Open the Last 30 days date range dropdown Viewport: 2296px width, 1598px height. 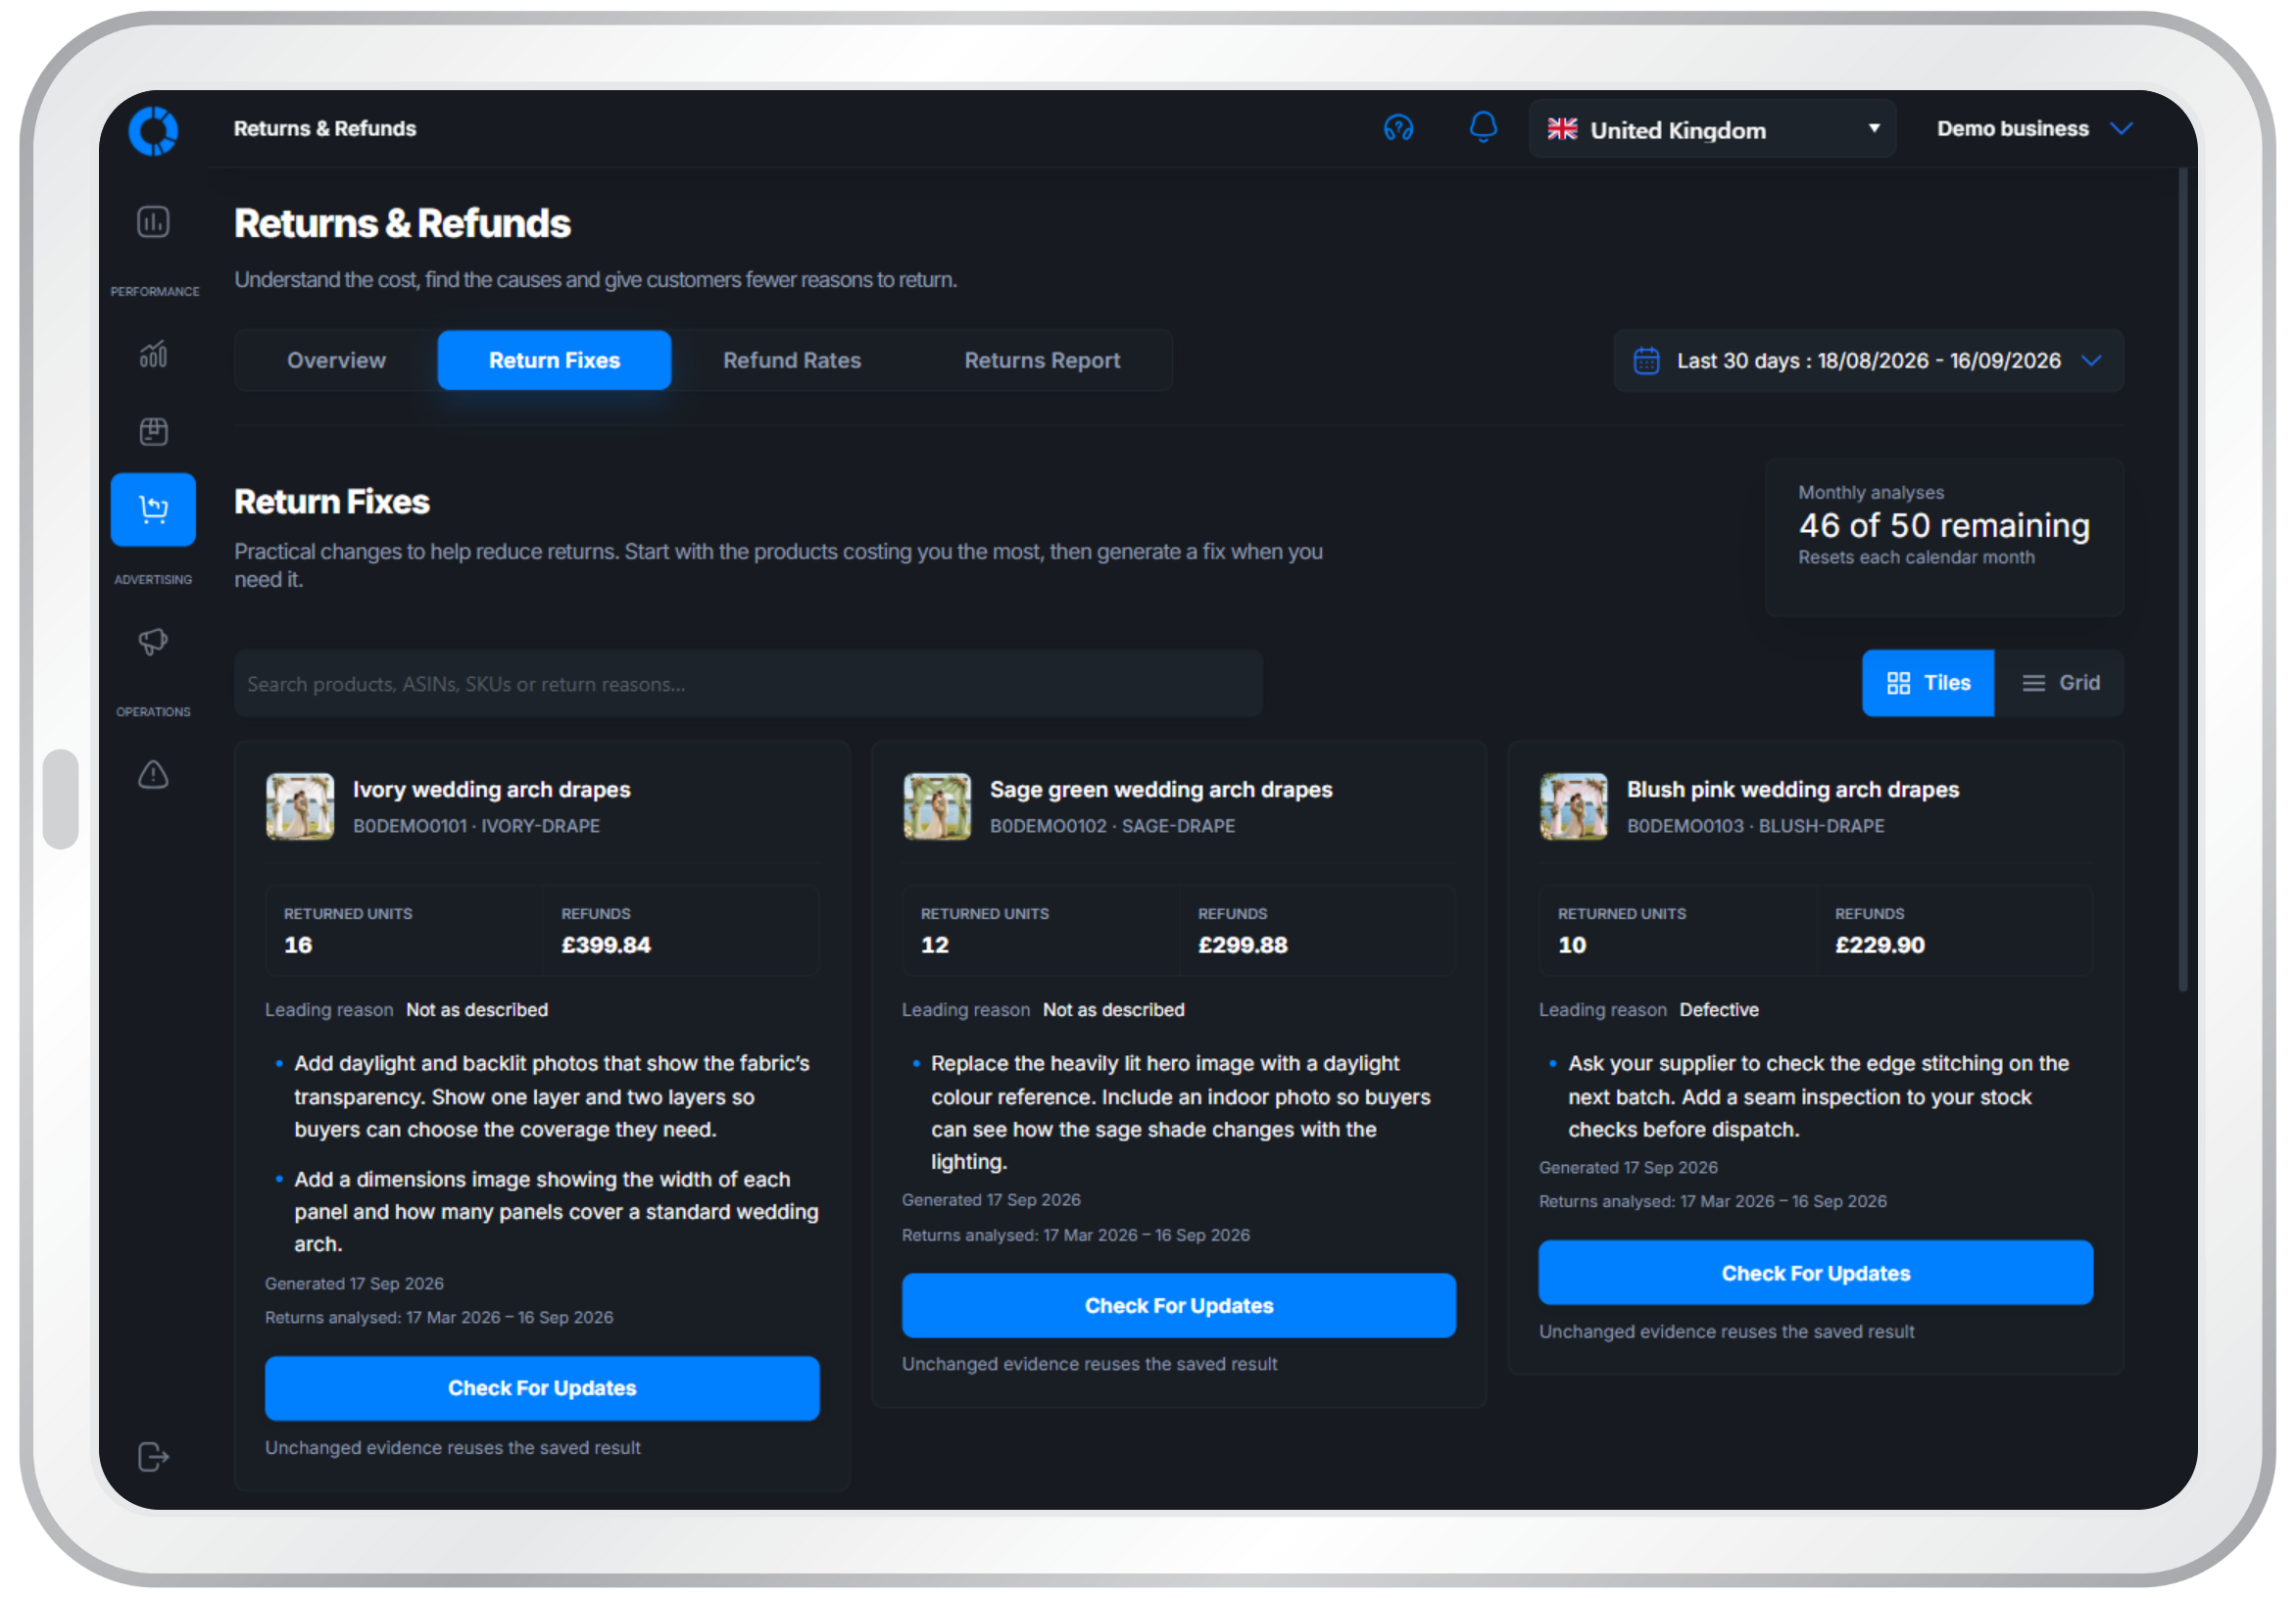[1868, 360]
